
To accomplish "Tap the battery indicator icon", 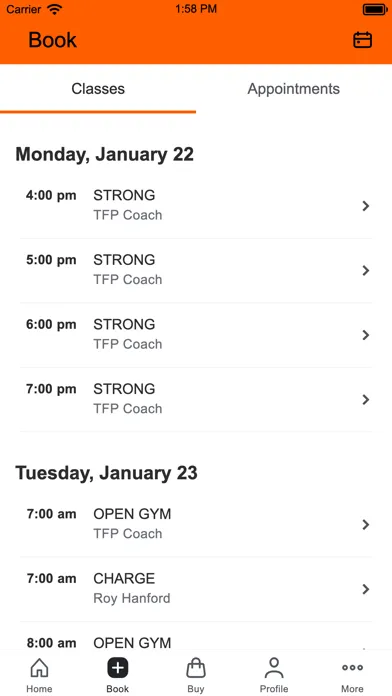I will [375, 9].
